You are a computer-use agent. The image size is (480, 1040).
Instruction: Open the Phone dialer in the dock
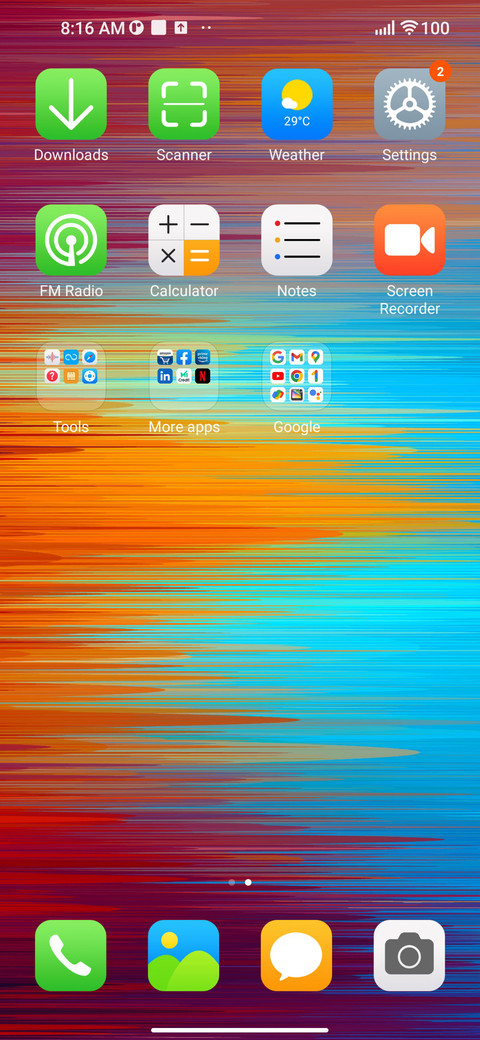click(71, 956)
